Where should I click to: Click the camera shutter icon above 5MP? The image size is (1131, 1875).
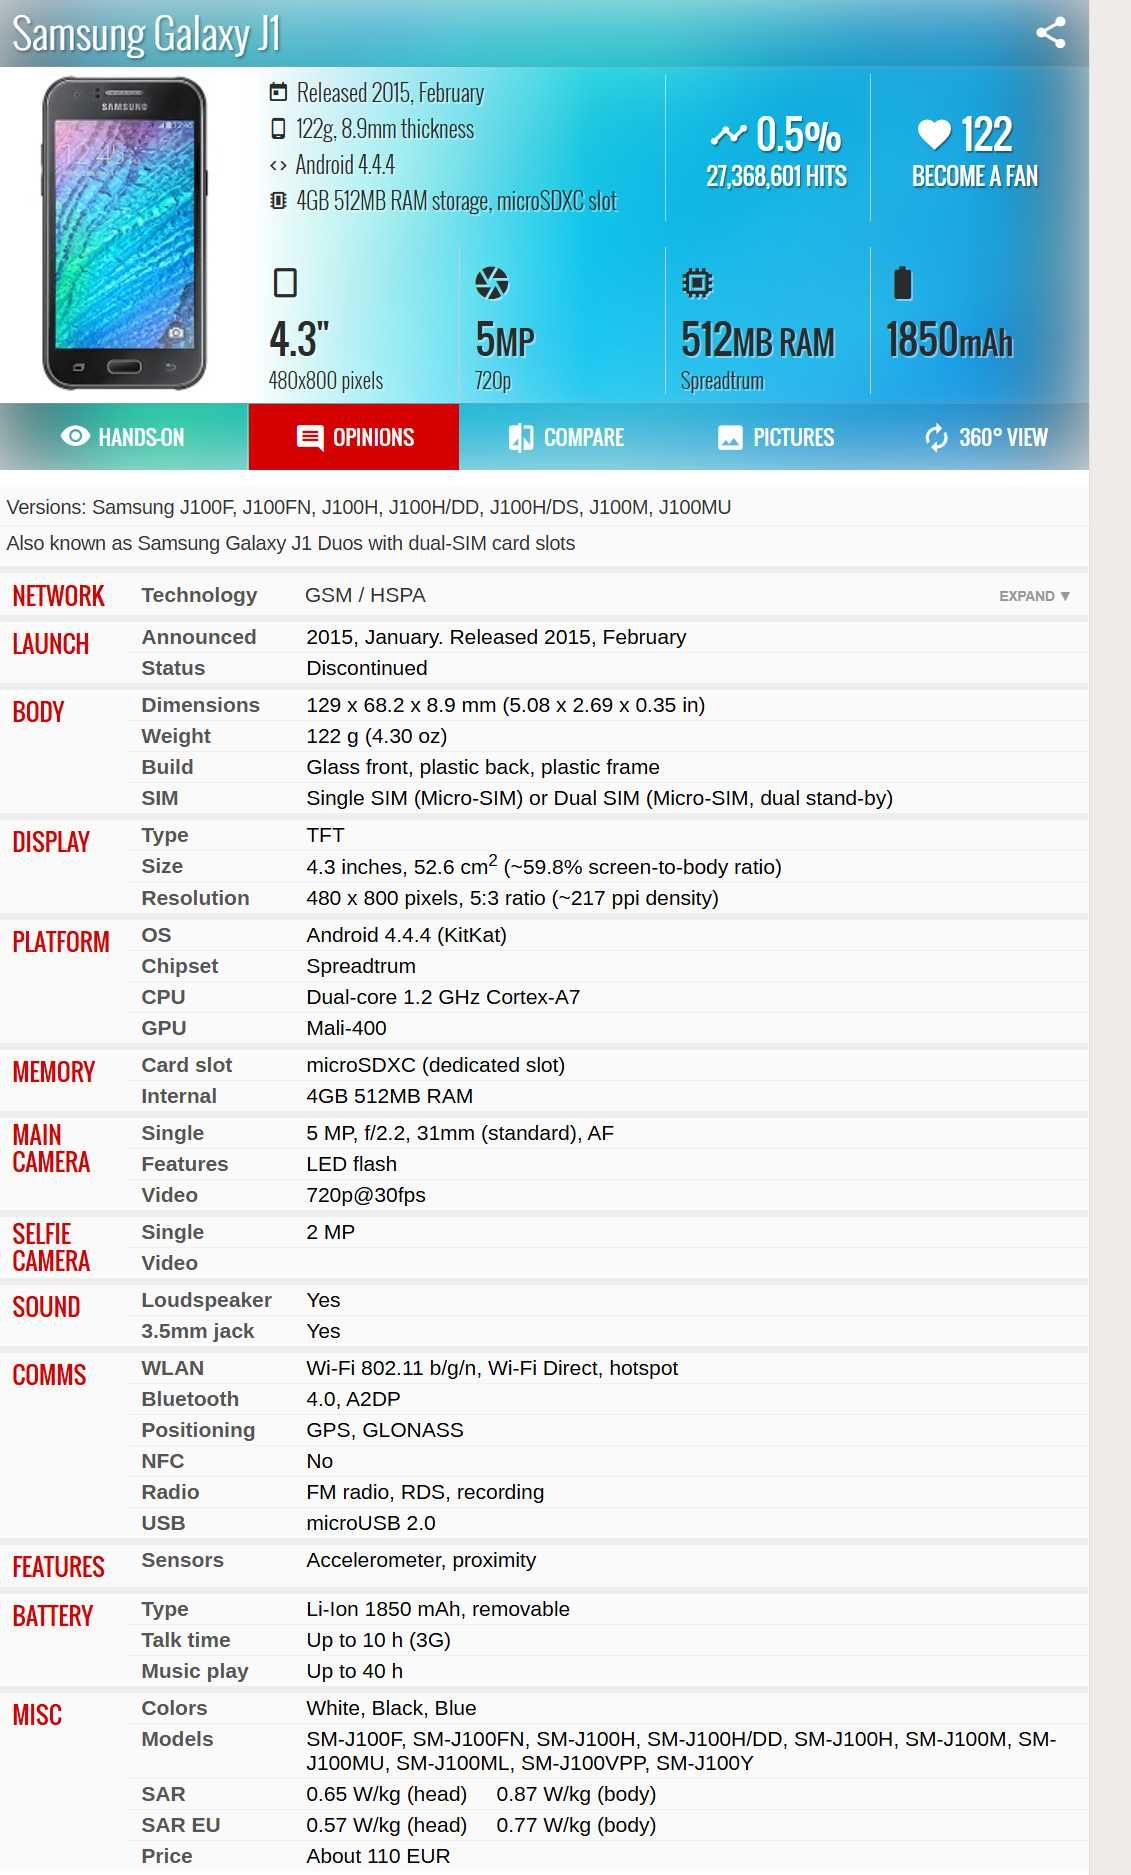(491, 283)
